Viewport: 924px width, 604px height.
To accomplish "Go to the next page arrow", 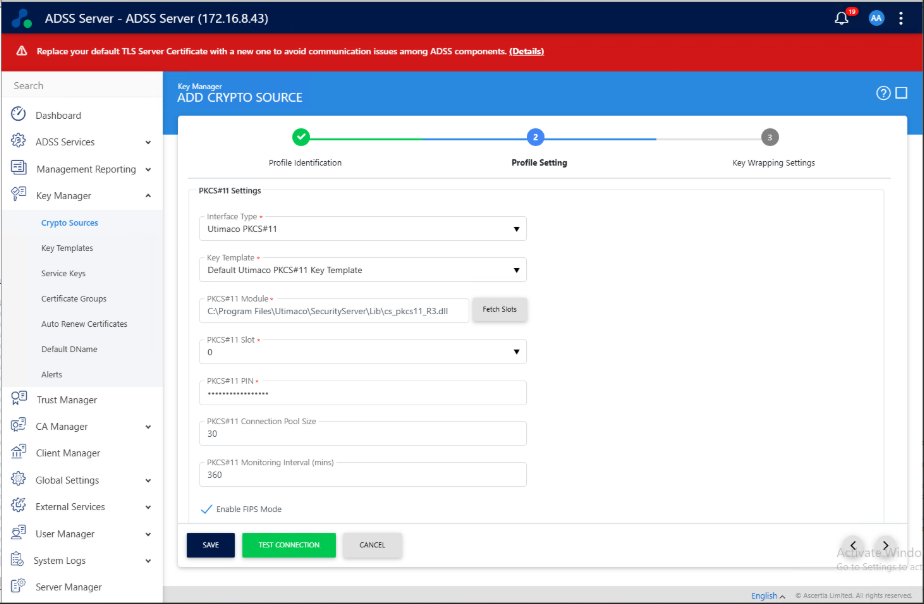I will pos(885,546).
